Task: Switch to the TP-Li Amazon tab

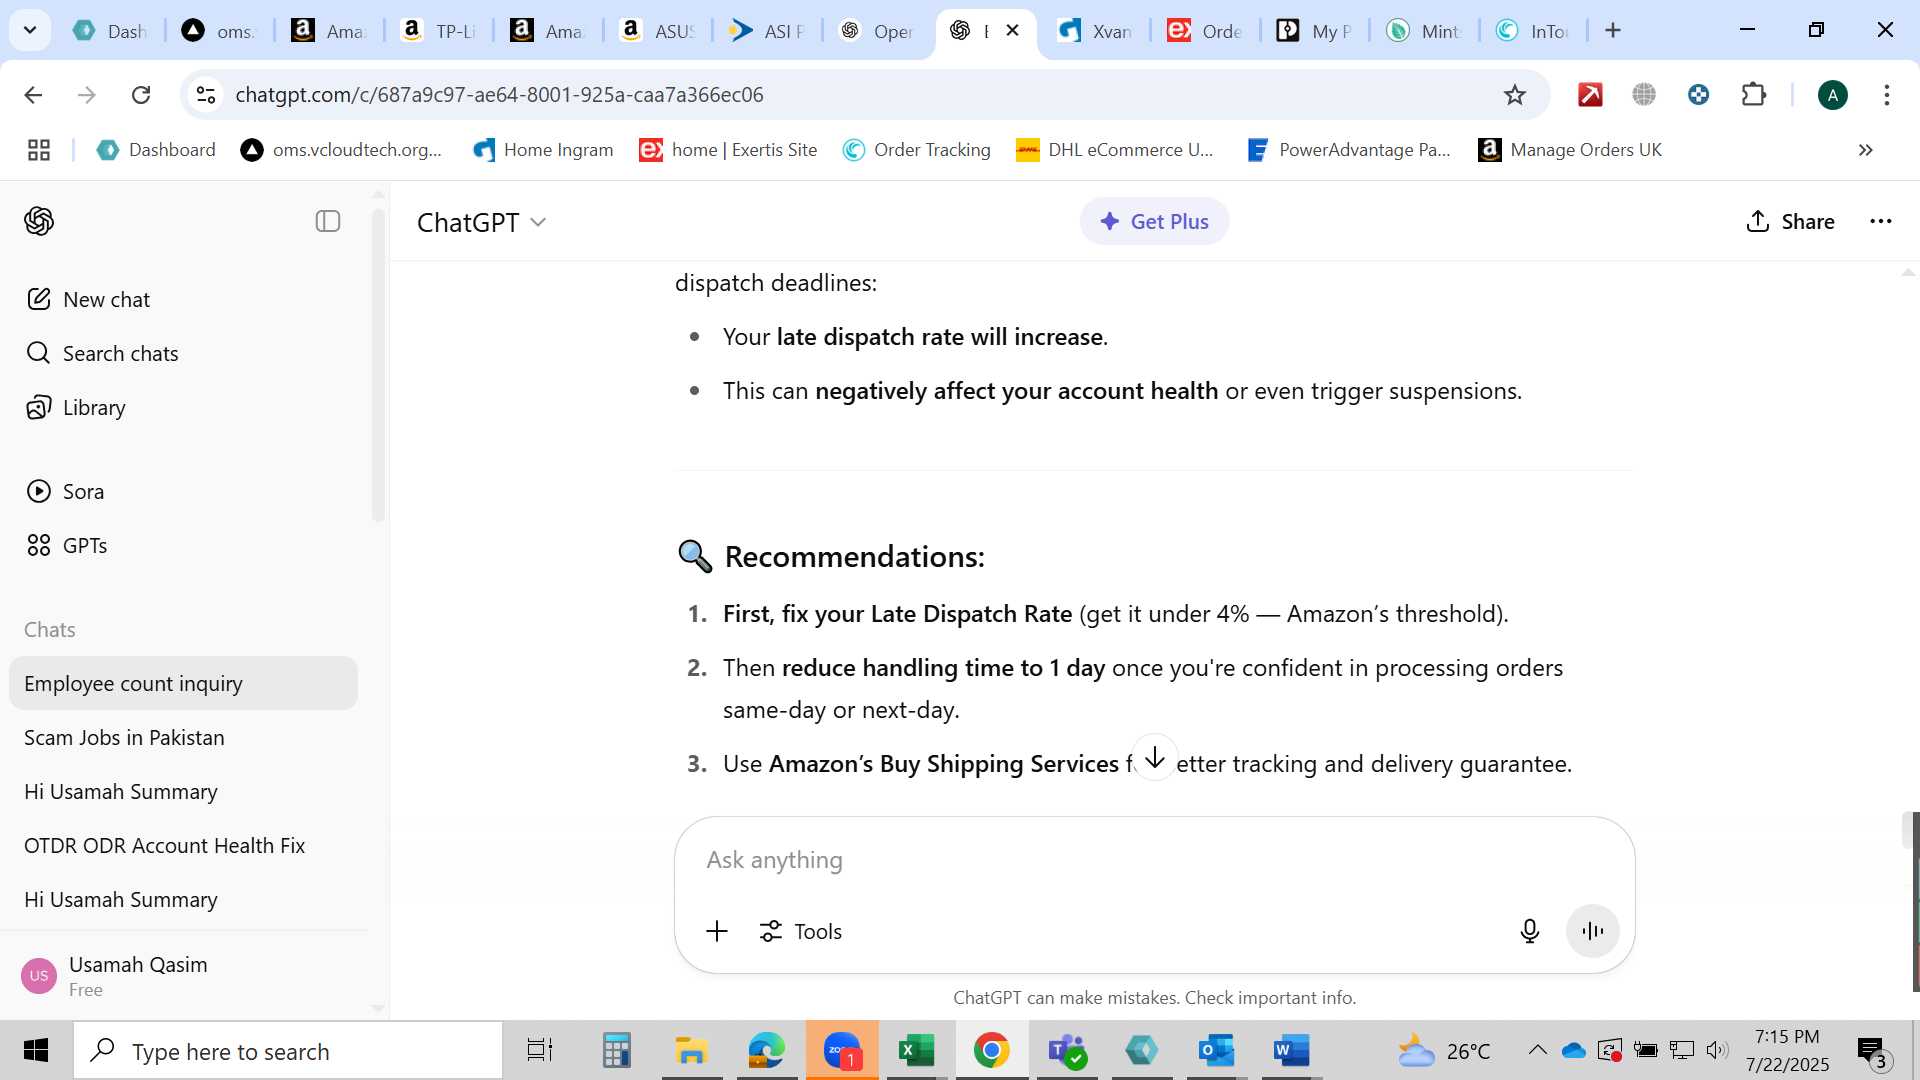Action: coord(438,31)
